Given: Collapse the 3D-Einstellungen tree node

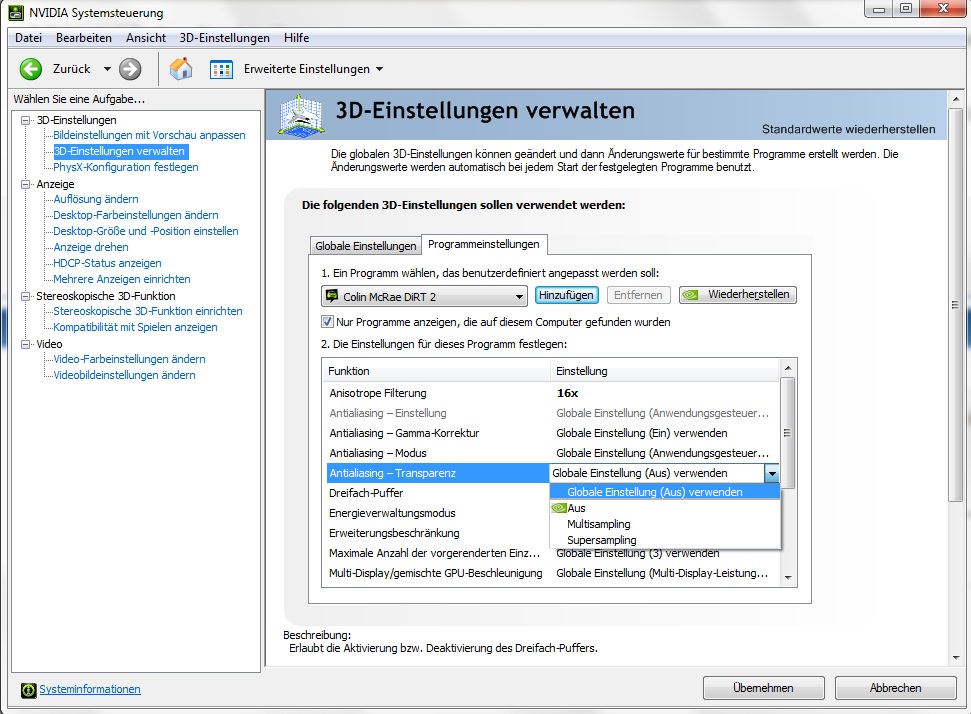Looking at the screenshot, I should (x=25, y=120).
